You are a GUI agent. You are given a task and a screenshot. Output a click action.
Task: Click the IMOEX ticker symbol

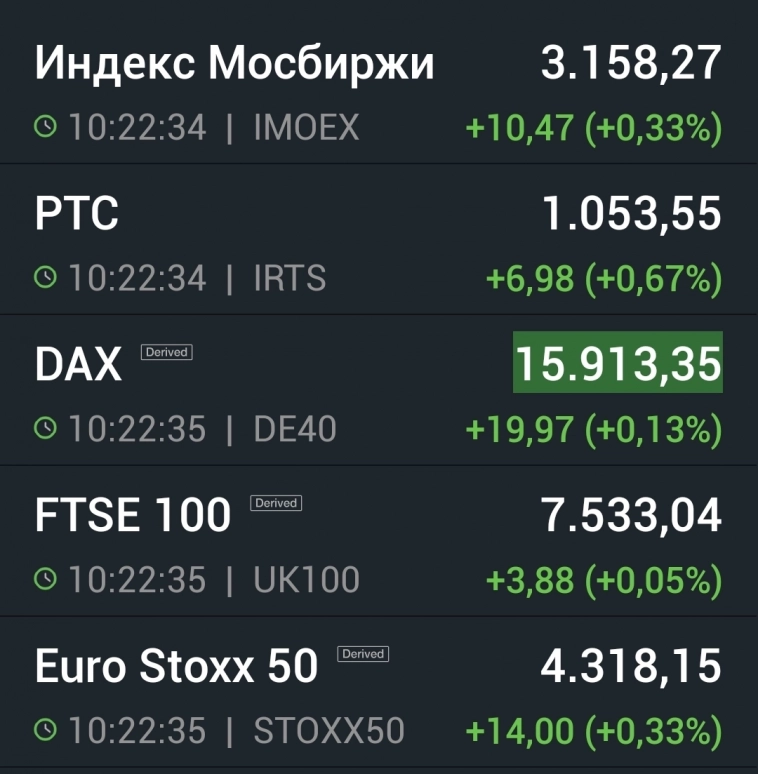pyautogui.click(x=306, y=128)
